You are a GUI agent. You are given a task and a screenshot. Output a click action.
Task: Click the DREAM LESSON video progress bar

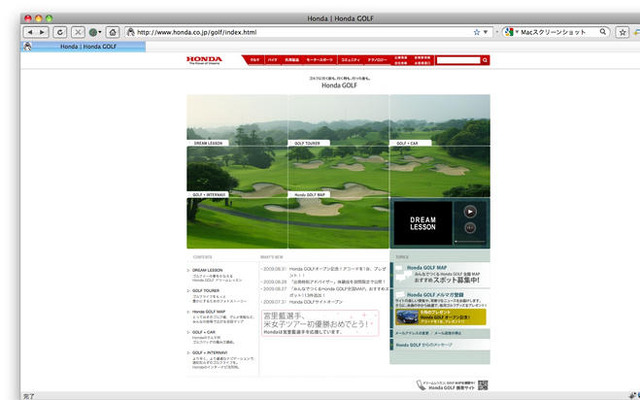pos(470,242)
